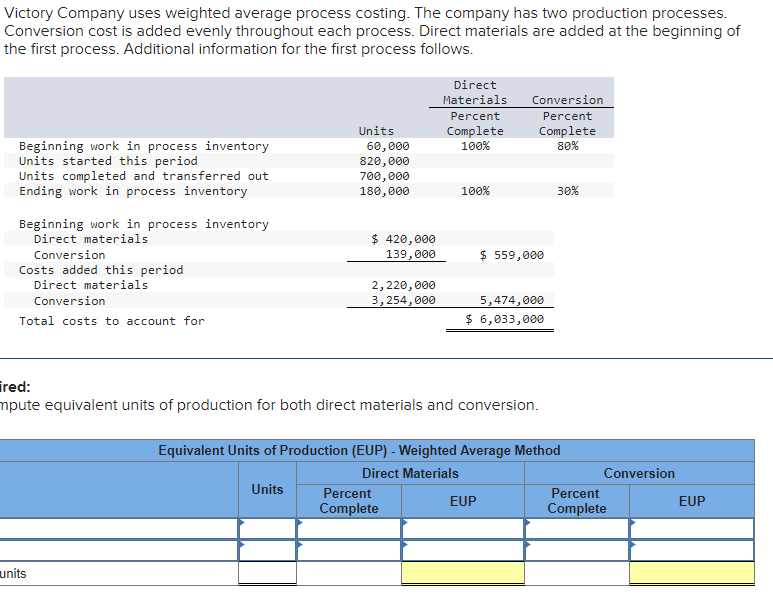The height and width of the screenshot is (604, 773).
Task: Click the yellow Conversion EUP total cell
Action: tap(692, 573)
